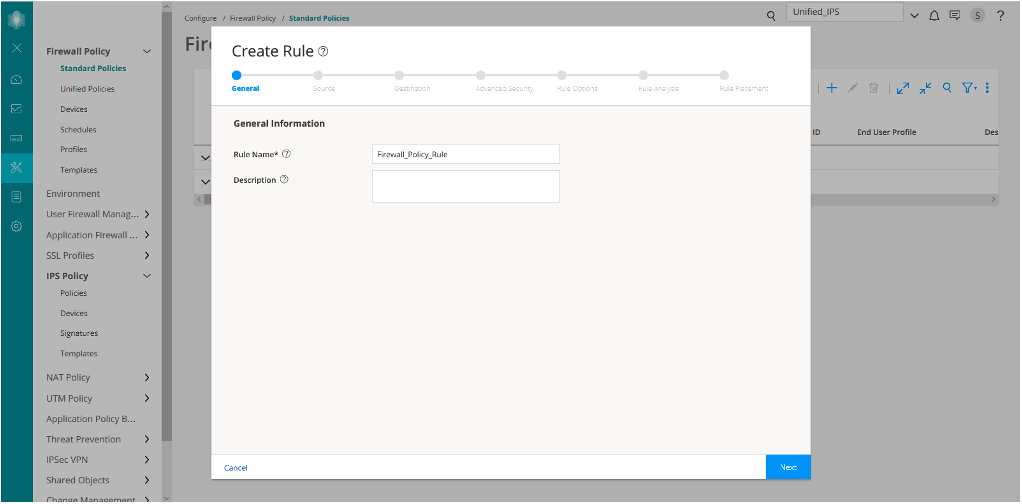This screenshot has height=504, width=1022.
Task: Click the Configure tools icon in sidebar
Action: tap(16, 167)
